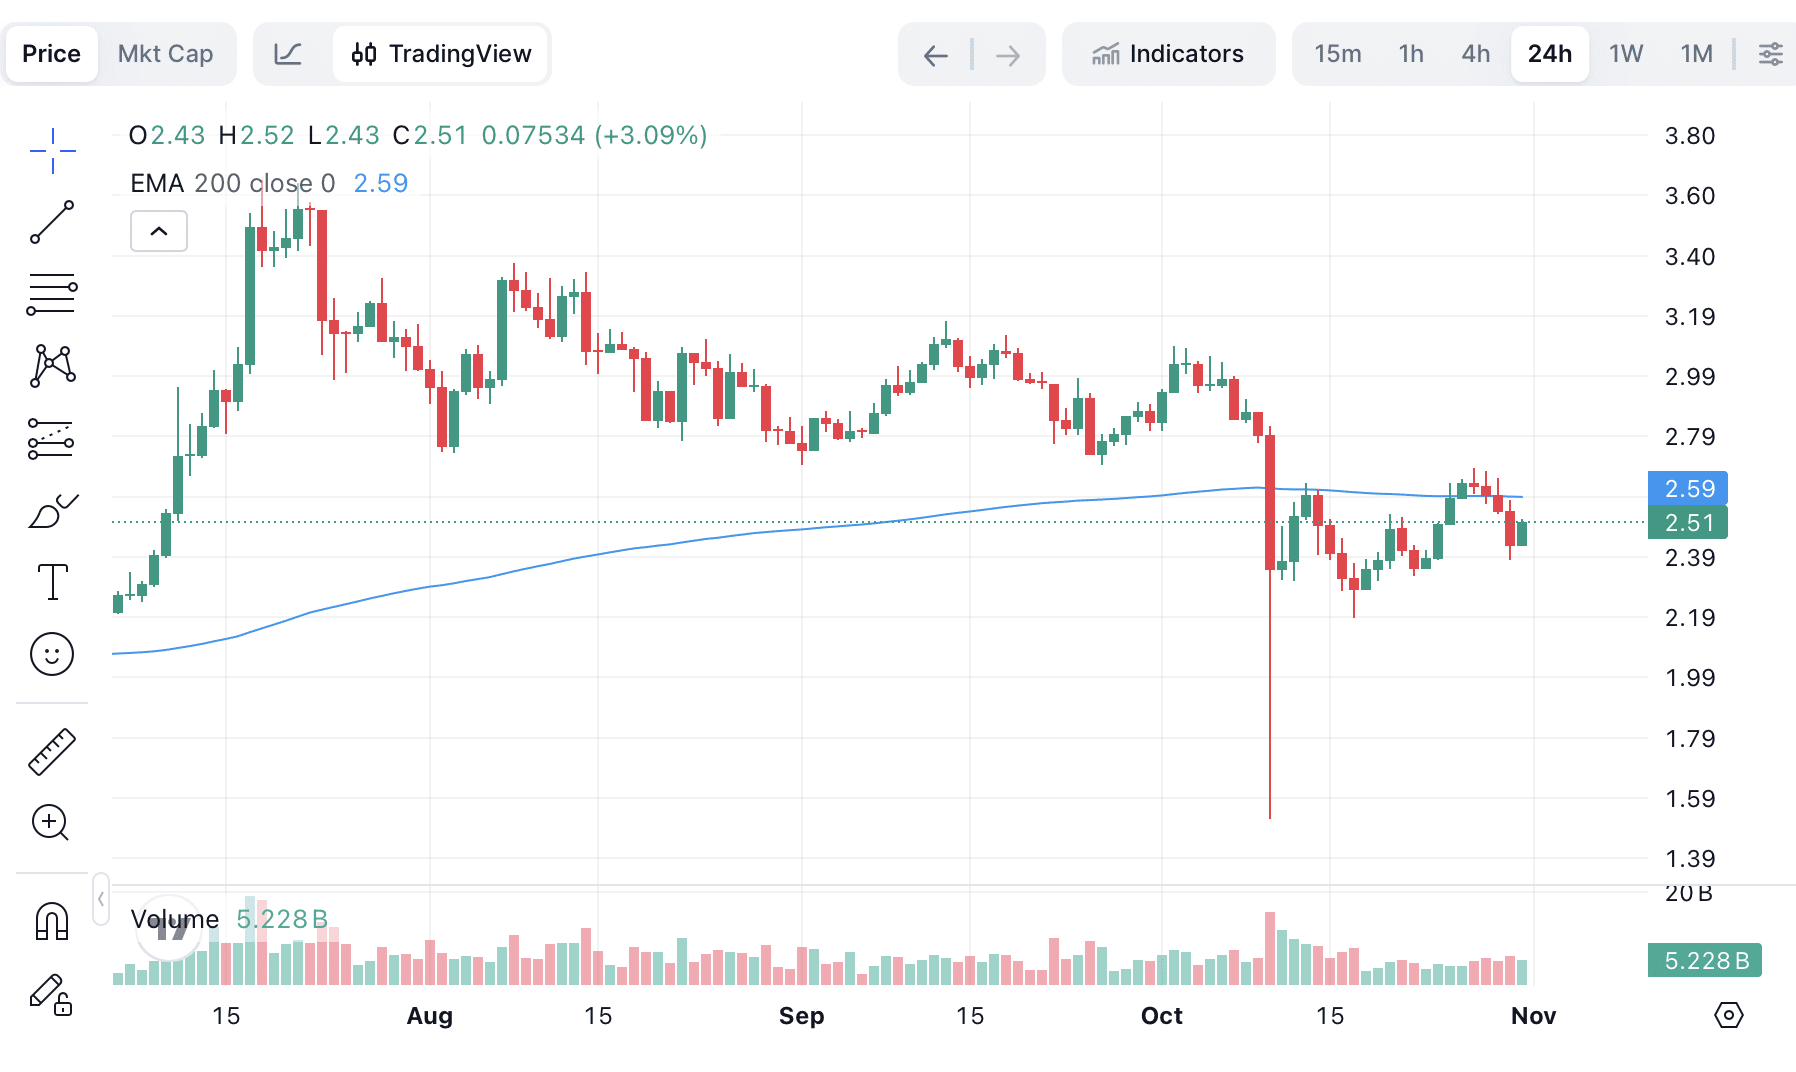Collapse the indicator legend chevron
Screen dimensions: 1796x1072
[x=159, y=232]
